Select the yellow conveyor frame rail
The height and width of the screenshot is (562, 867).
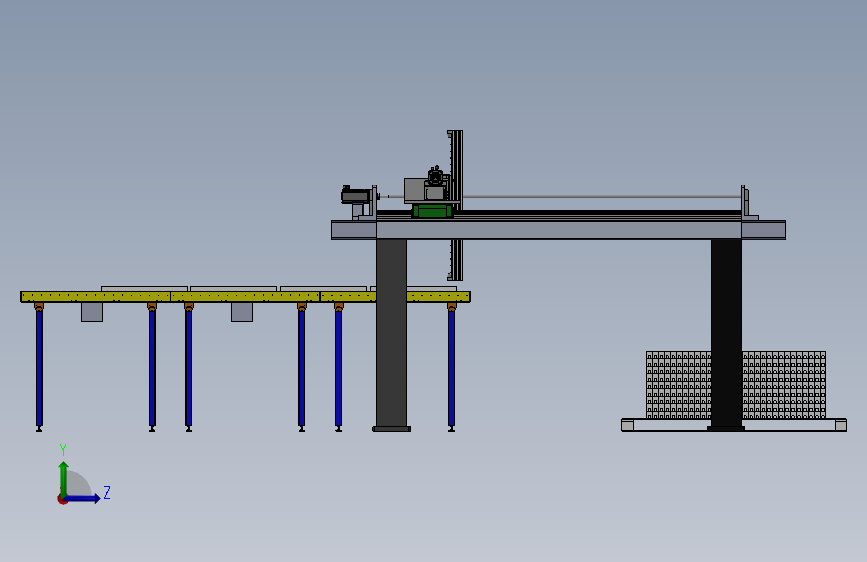pyautogui.click(x=246, y=297)
